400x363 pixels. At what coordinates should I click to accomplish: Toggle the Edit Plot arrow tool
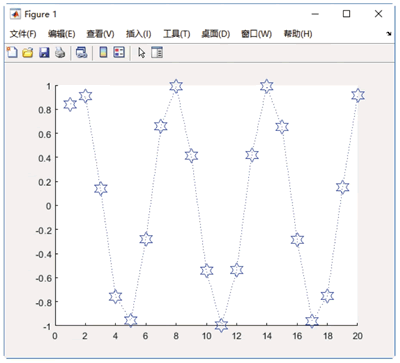click(142, 53)
